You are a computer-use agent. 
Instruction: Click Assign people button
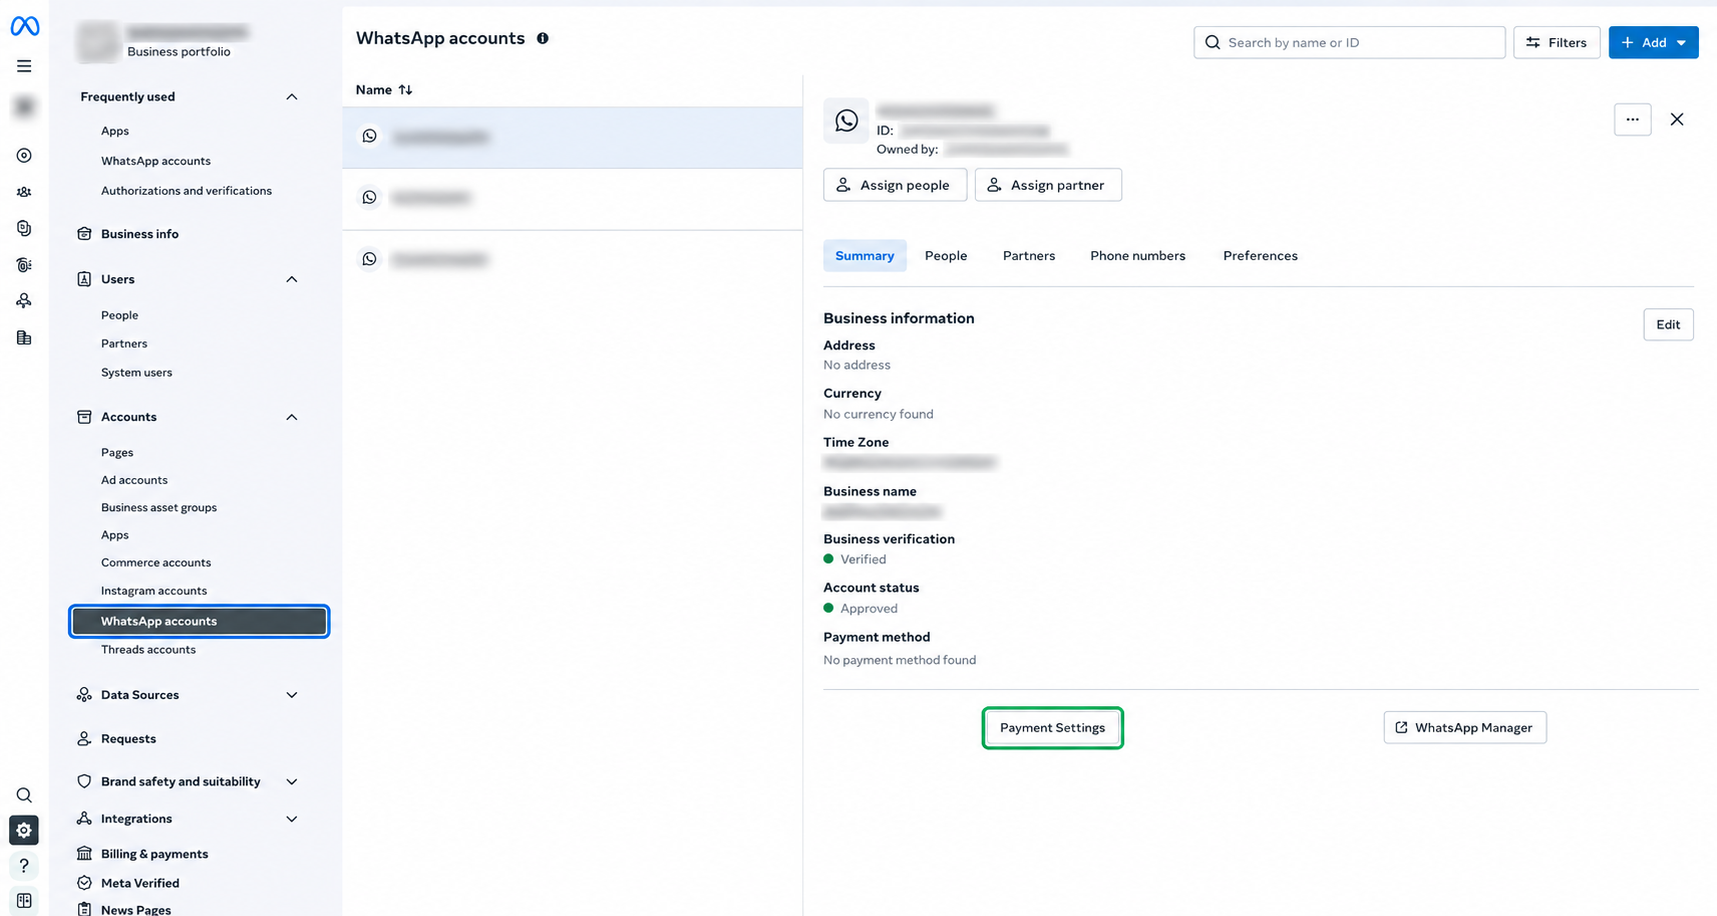(x=895, y=185)
